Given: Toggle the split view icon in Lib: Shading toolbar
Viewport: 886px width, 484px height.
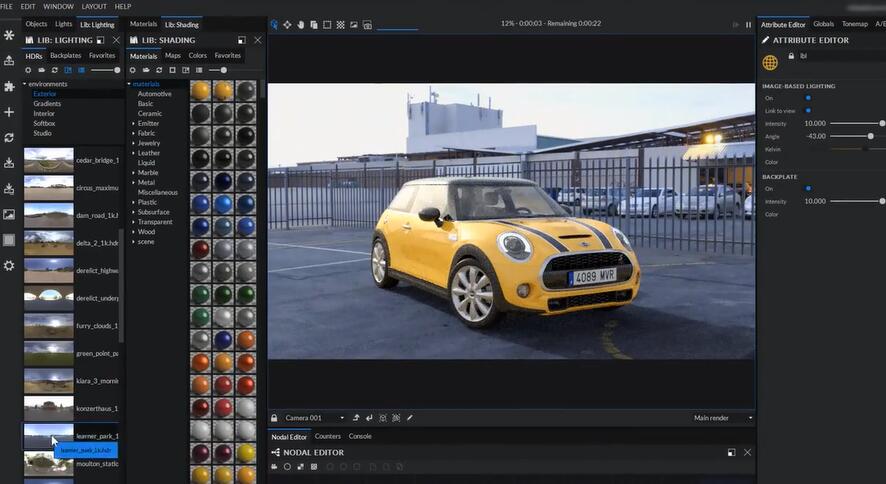Looking at the screenshot, I should 186,70.
